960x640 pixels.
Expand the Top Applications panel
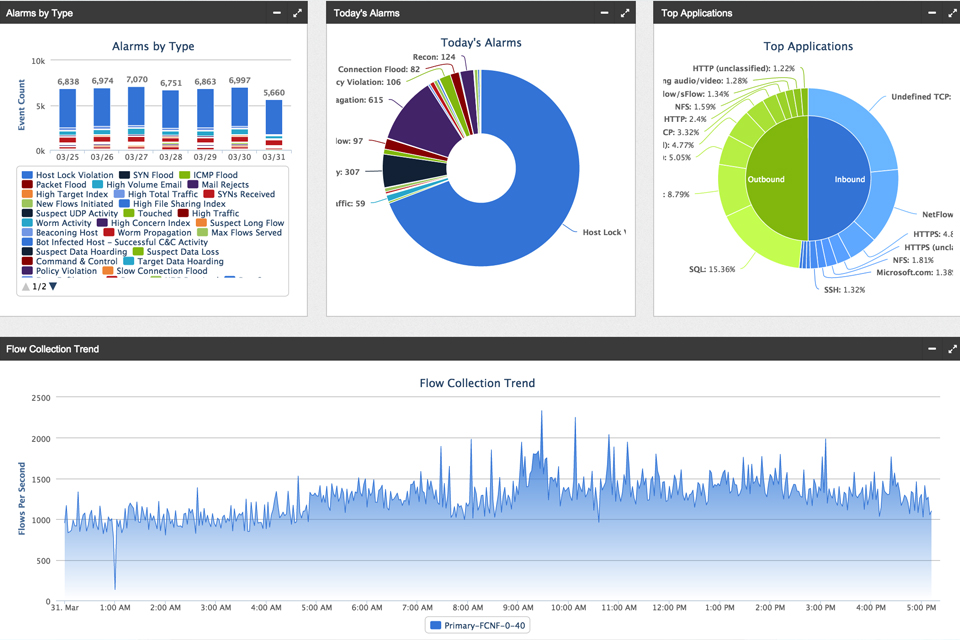[952, 13]
